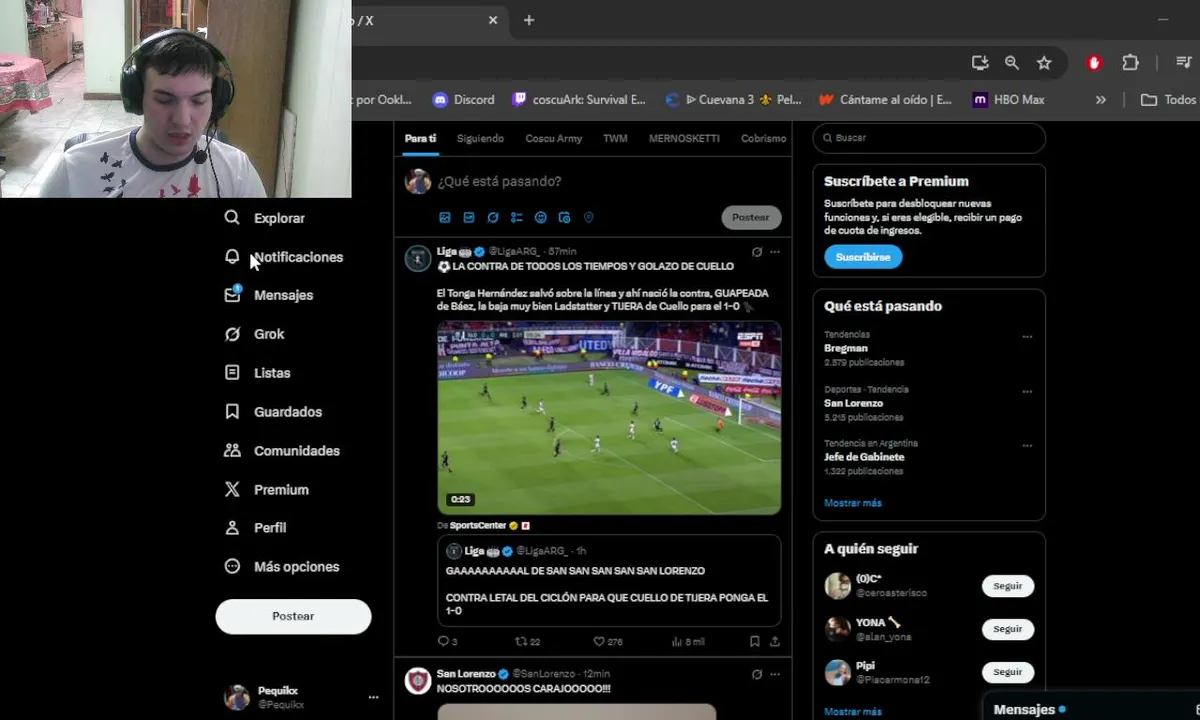Add image media to the new post
The width and height of the screenshot is (1200, 720).
coord(445,217)
